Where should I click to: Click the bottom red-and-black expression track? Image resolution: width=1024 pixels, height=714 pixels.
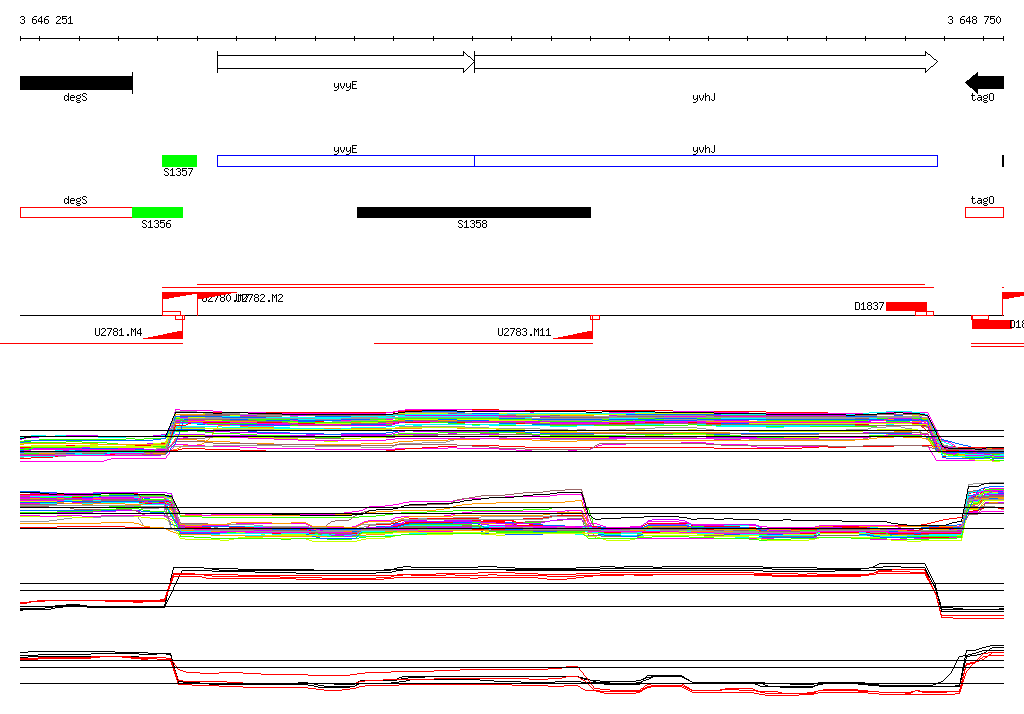512,670
